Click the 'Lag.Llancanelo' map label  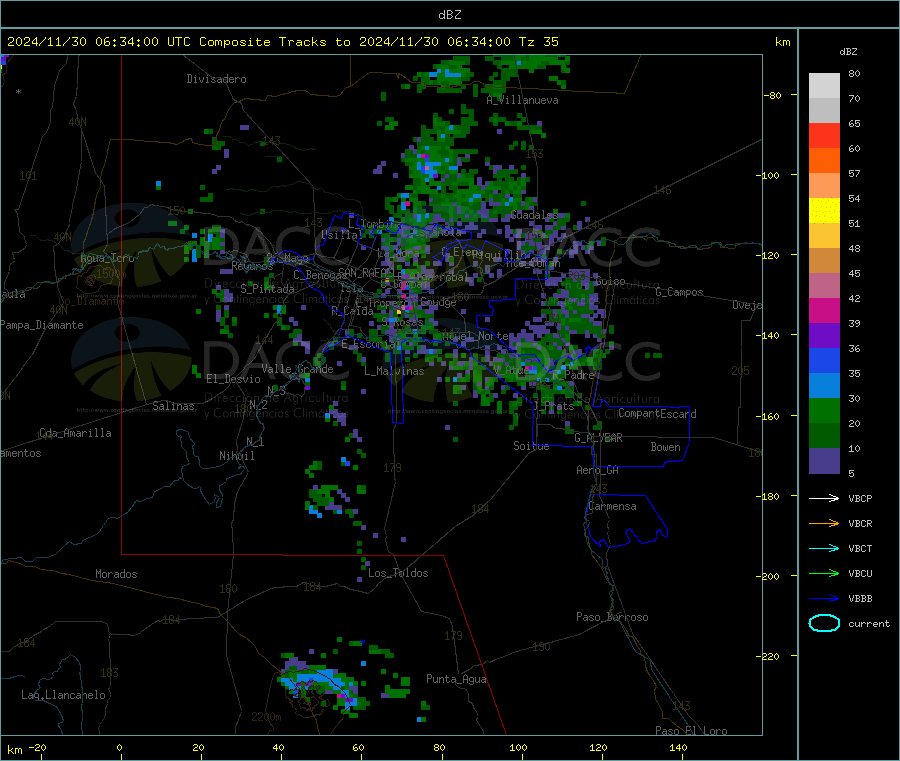click(x=63, y=695)
